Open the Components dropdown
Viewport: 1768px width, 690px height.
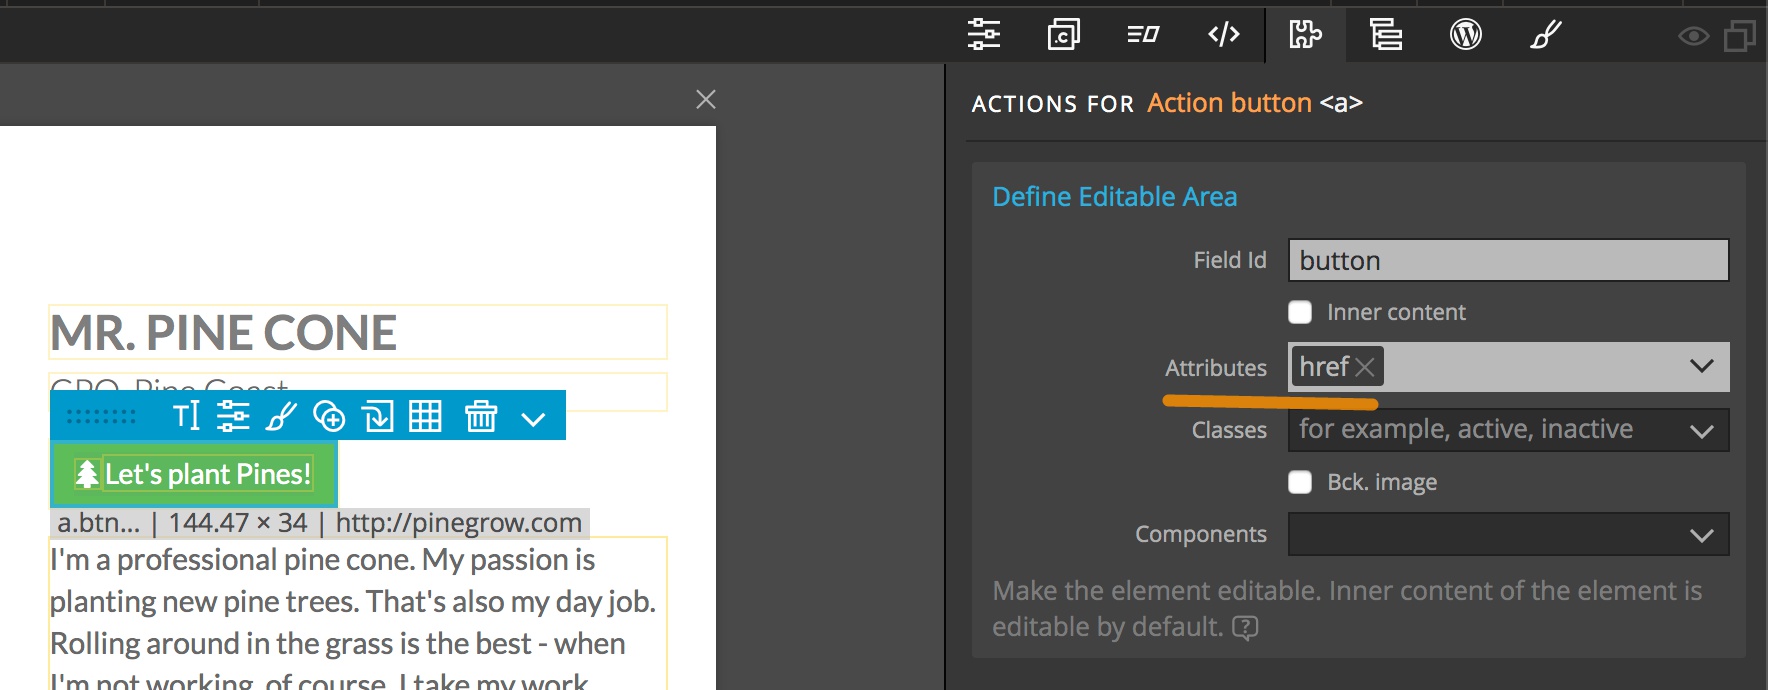point(1508,534)
